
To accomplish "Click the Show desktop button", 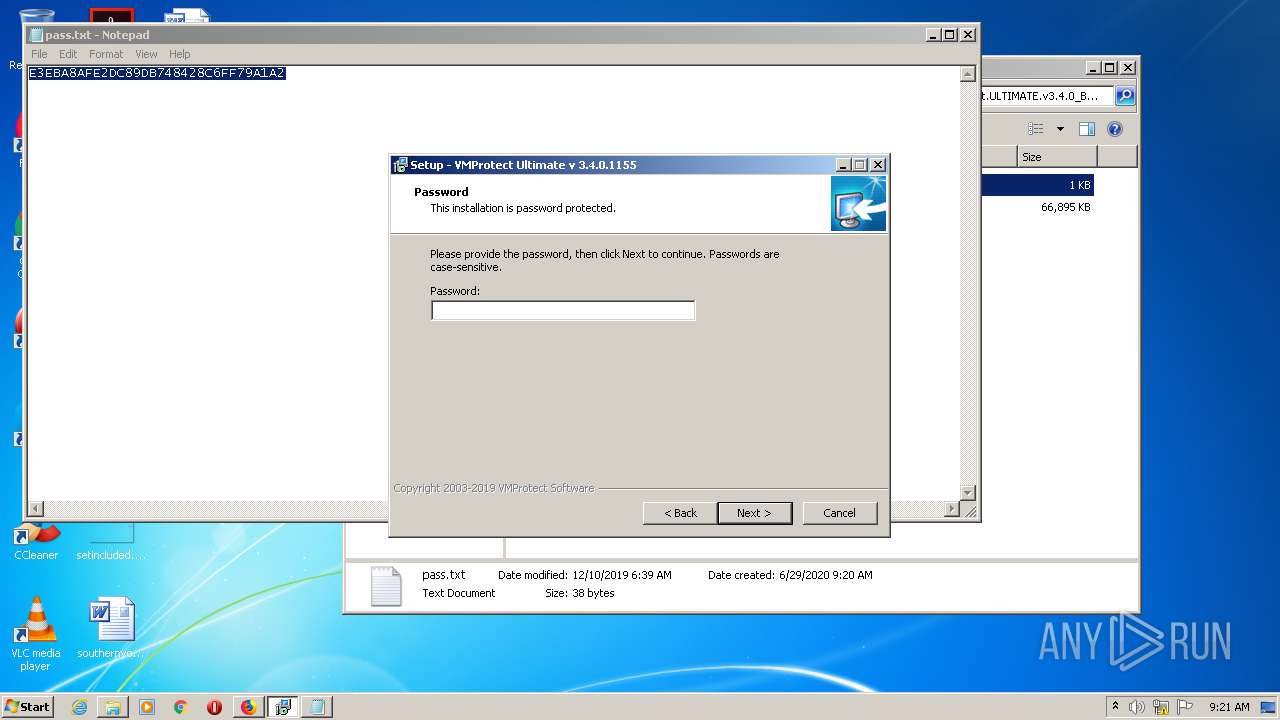I will (x=1270, y=707).
